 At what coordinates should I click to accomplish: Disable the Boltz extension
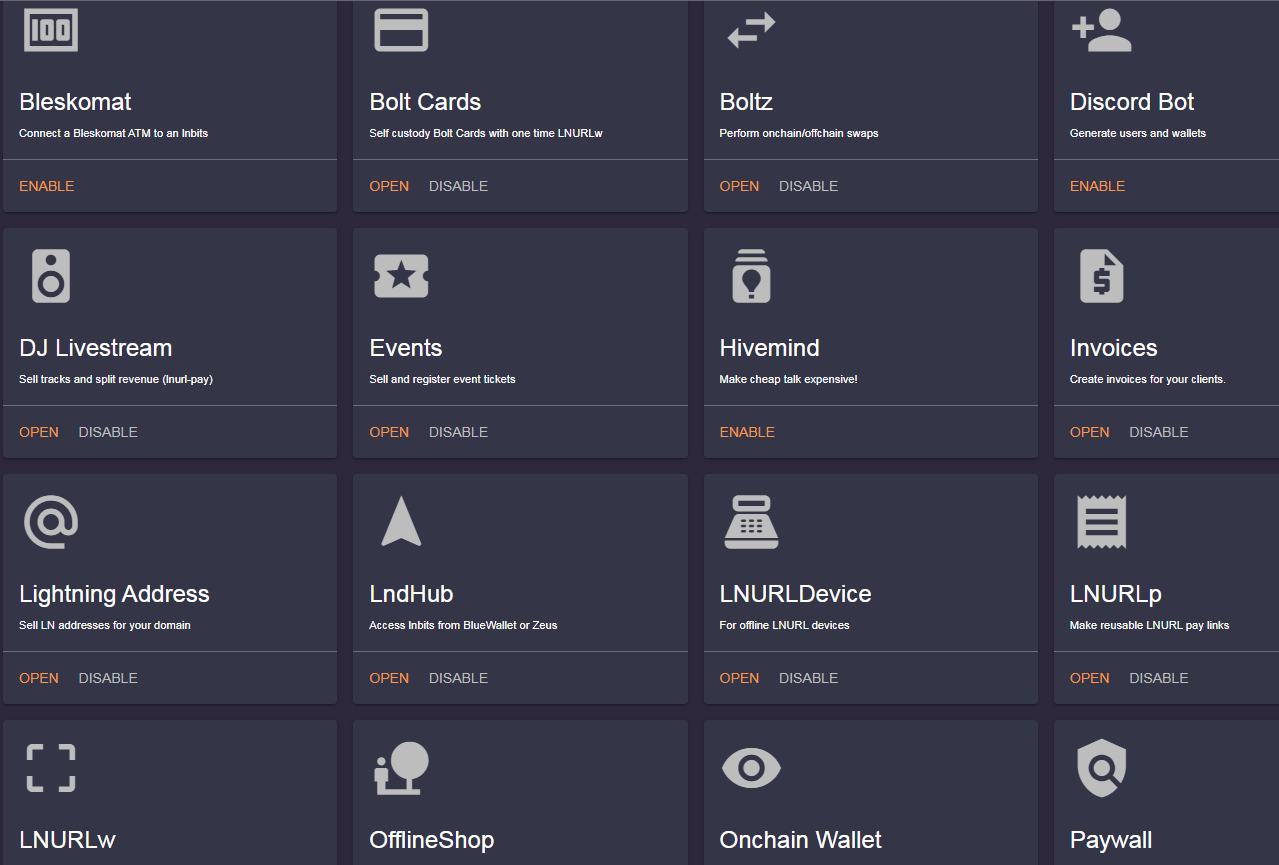click(808, 186)
